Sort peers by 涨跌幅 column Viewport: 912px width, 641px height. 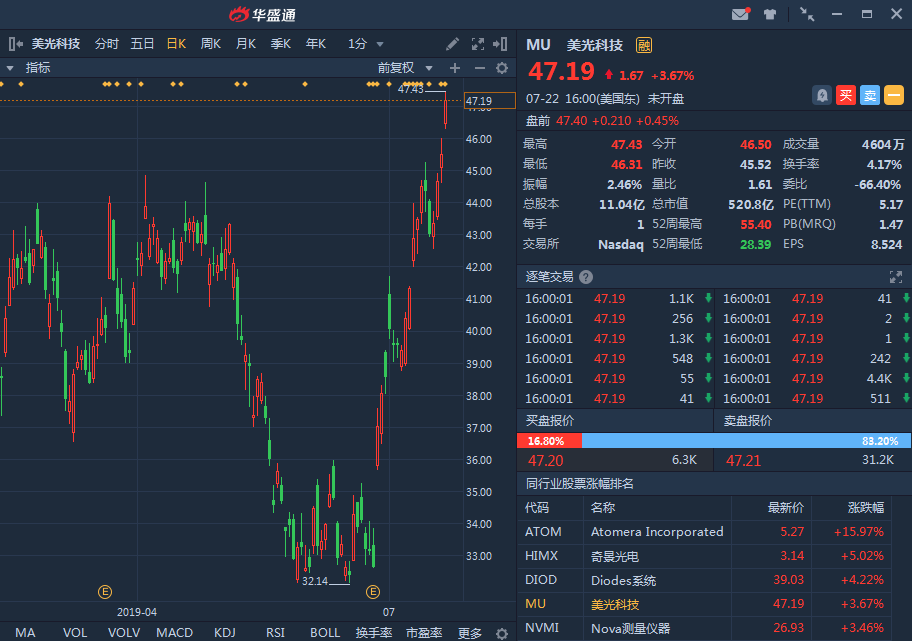pyautogui.click(x=865, y=508)
